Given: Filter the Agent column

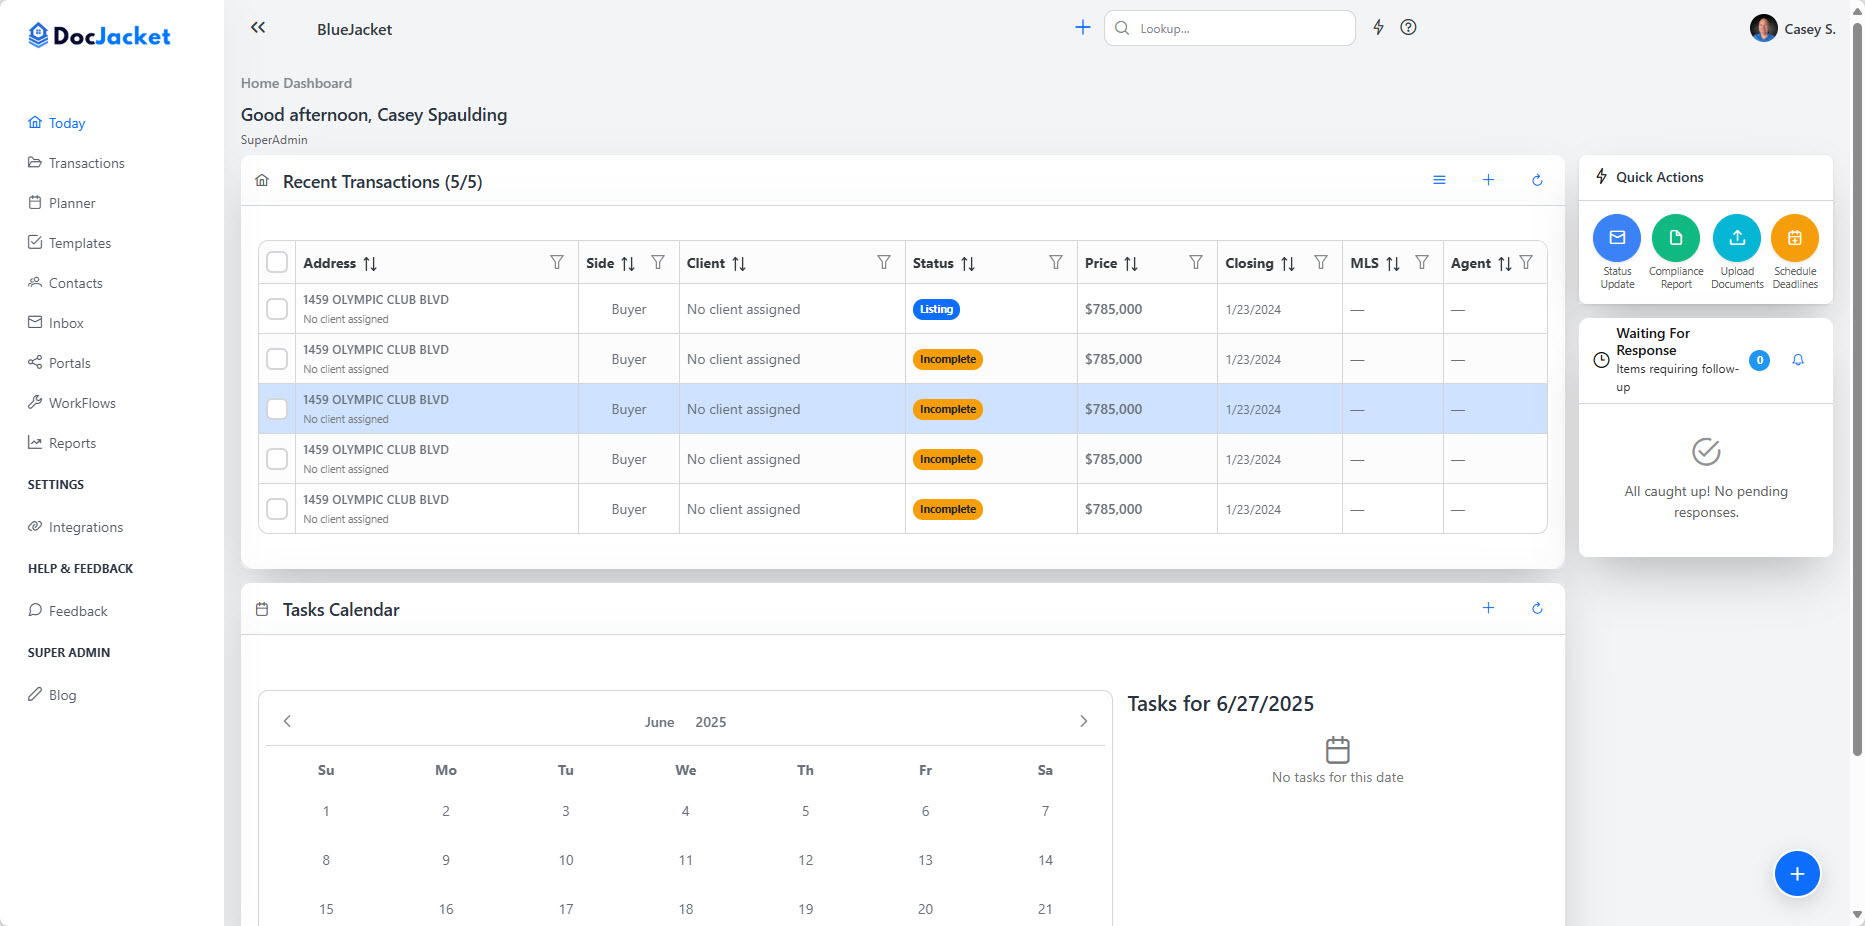Looking at the screenshot, I should tap(1526, 262).
